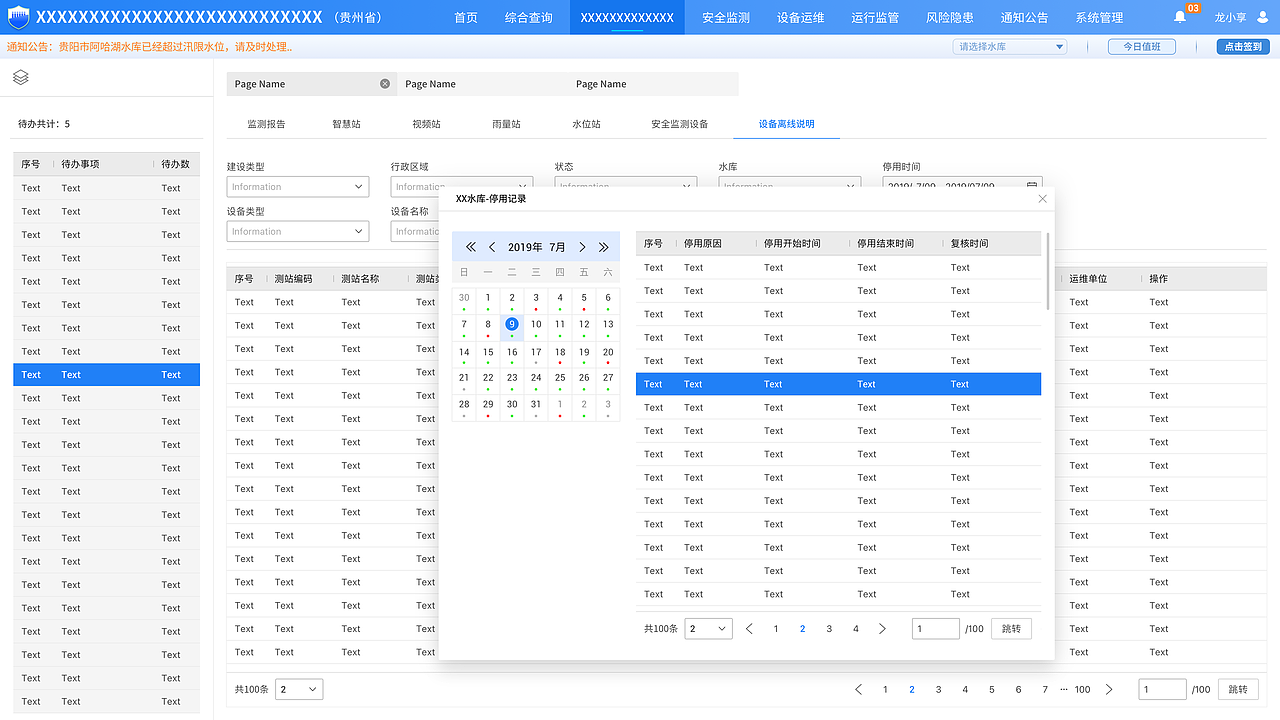The image size is (1280, 720).
Task: Switch to the 雨量站 tab
Action: [x=506, y=124]
